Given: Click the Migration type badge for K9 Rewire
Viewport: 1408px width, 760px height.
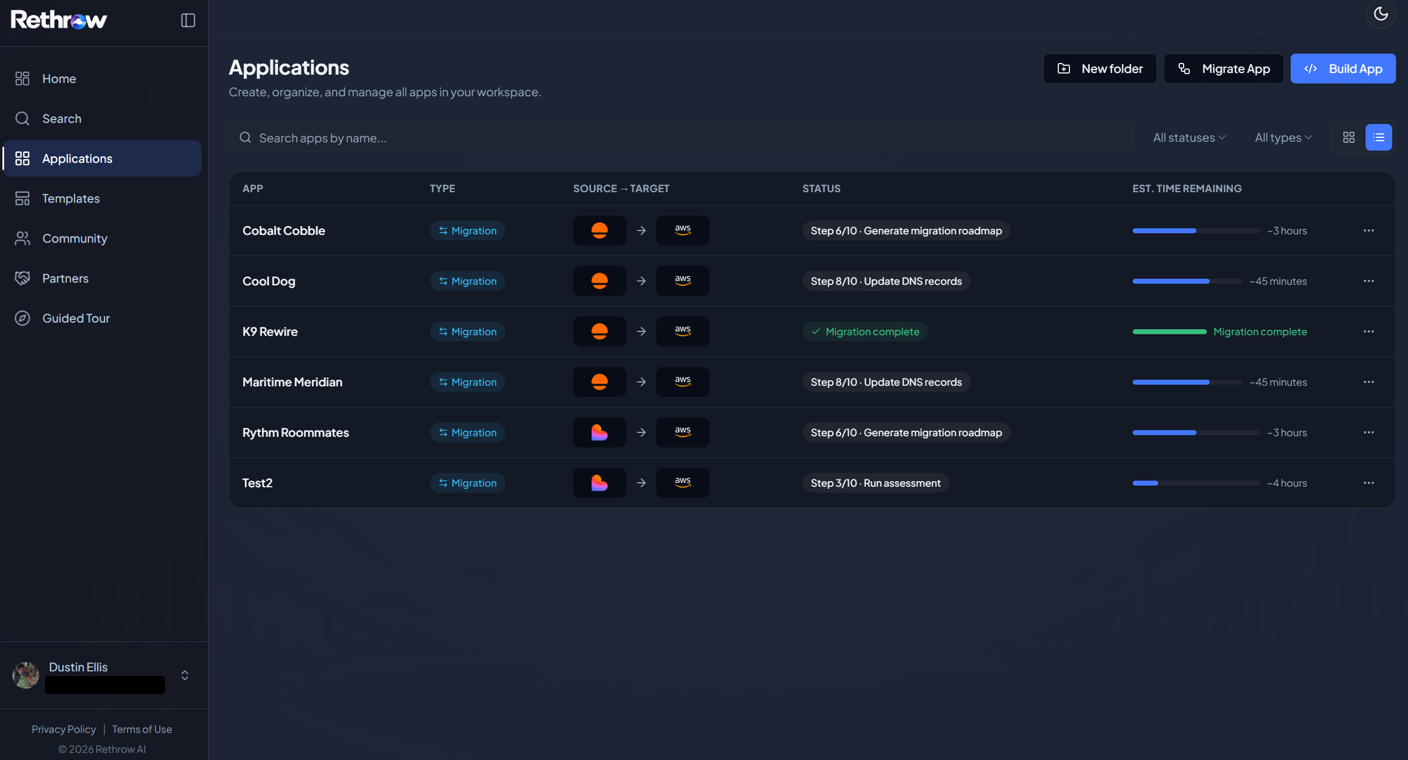Looking at the screenshot, I should 467,331.
